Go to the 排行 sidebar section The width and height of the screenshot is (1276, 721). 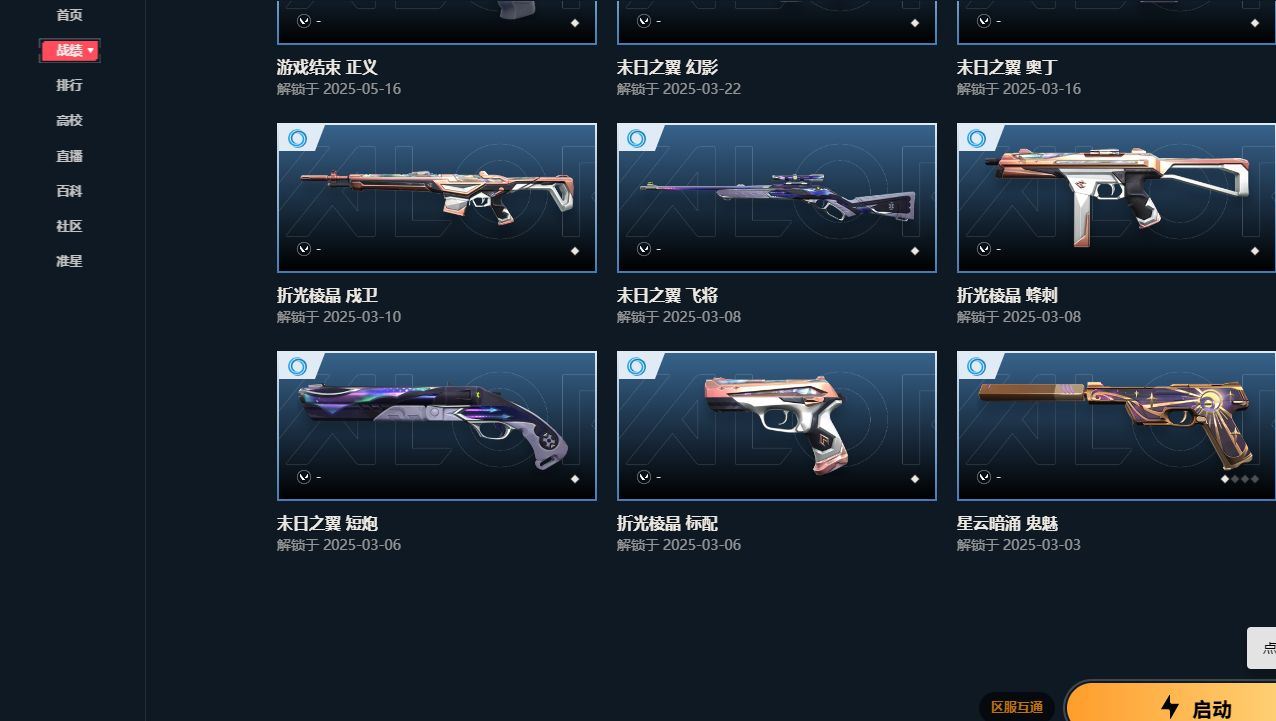tap(69, 85)
